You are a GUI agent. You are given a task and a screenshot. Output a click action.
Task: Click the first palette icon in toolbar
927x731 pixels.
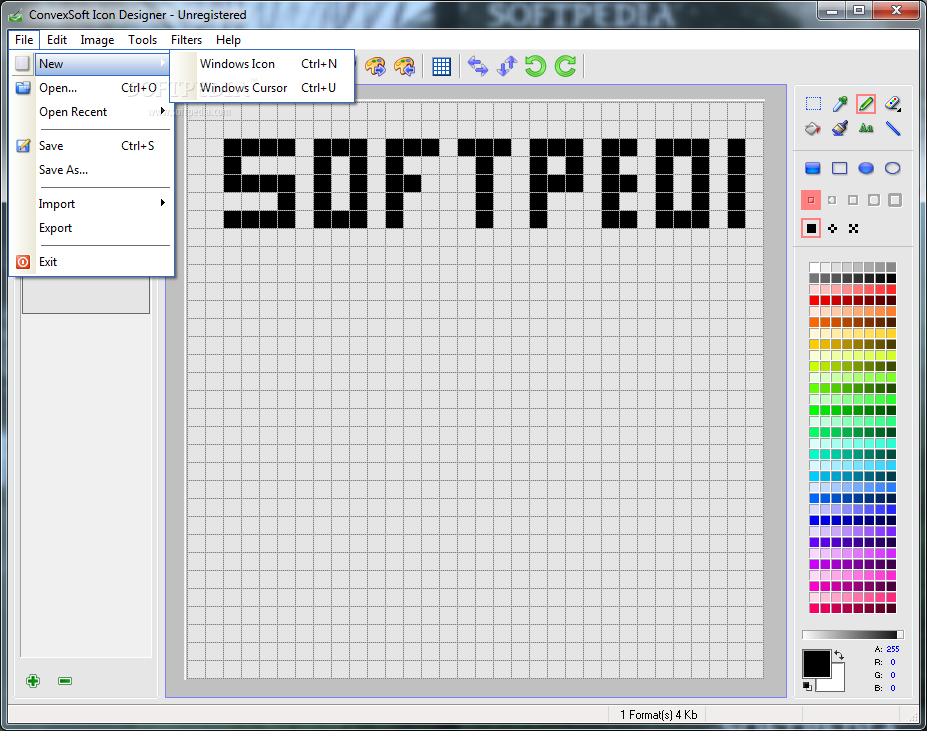pos(375,66)
